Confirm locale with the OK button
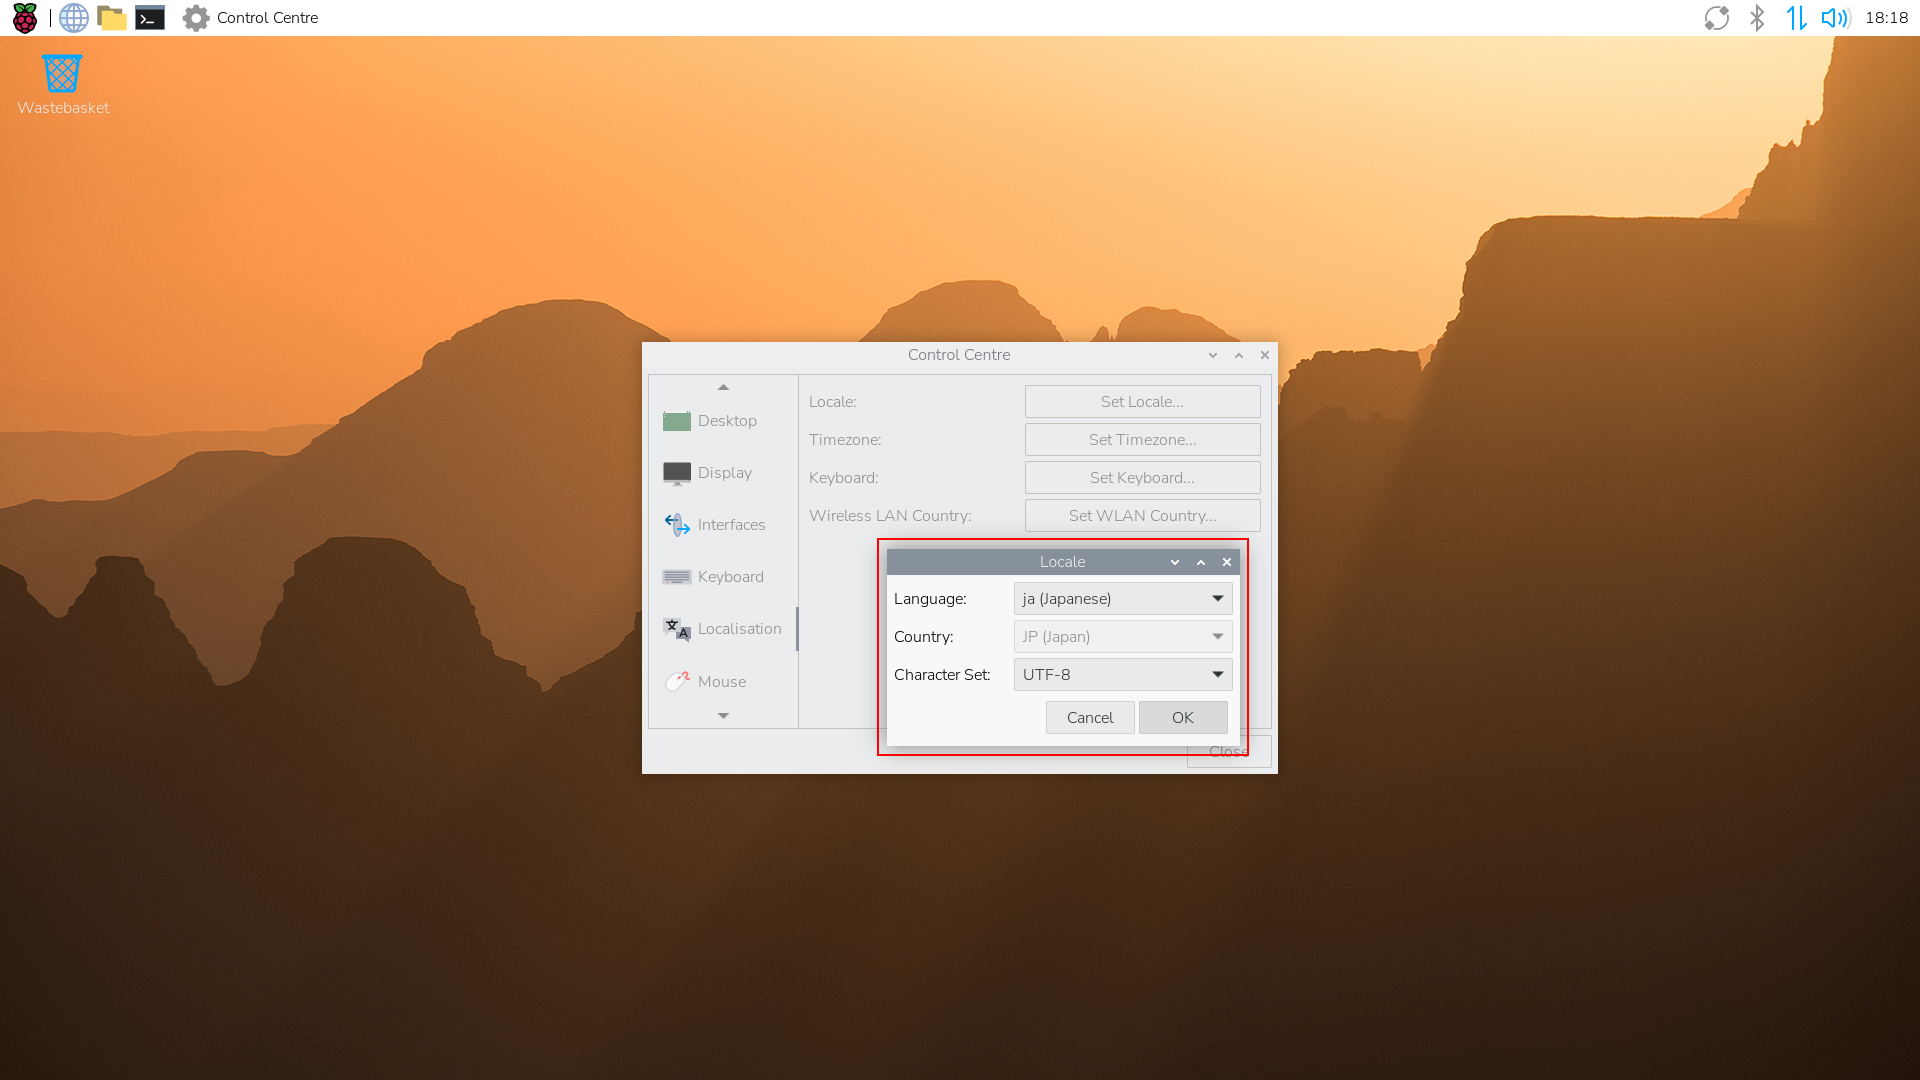 tap(1182, 718)
